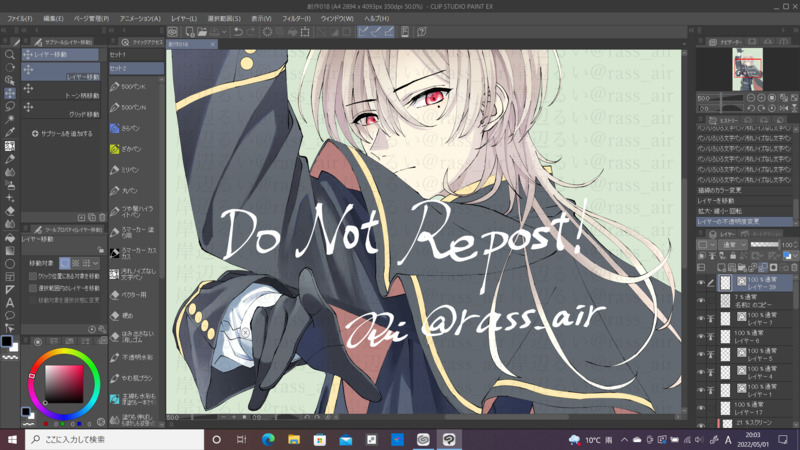Select the トーン柄移動 sub tool
Screen dimensions: 800x450
coord(61,90)
